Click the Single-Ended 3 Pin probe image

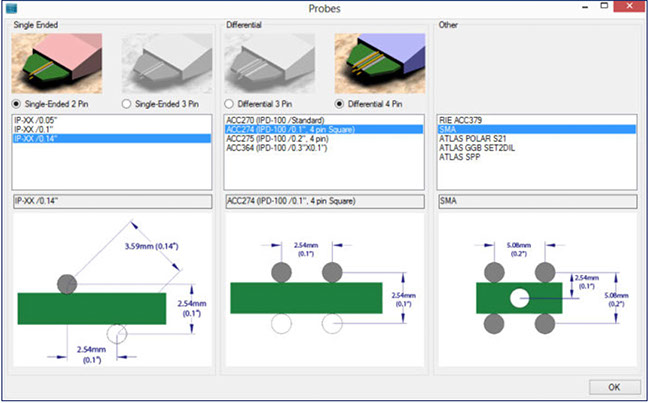click(166, 64)
